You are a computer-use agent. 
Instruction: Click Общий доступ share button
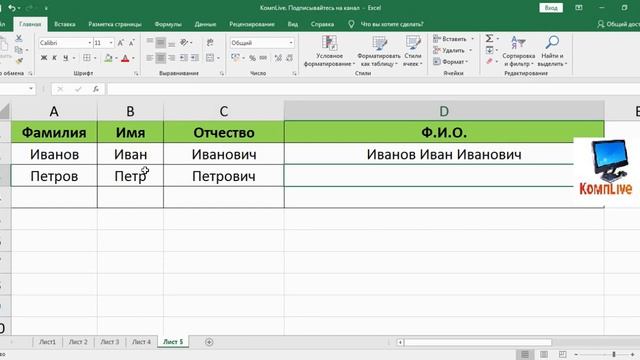point(618,24)
